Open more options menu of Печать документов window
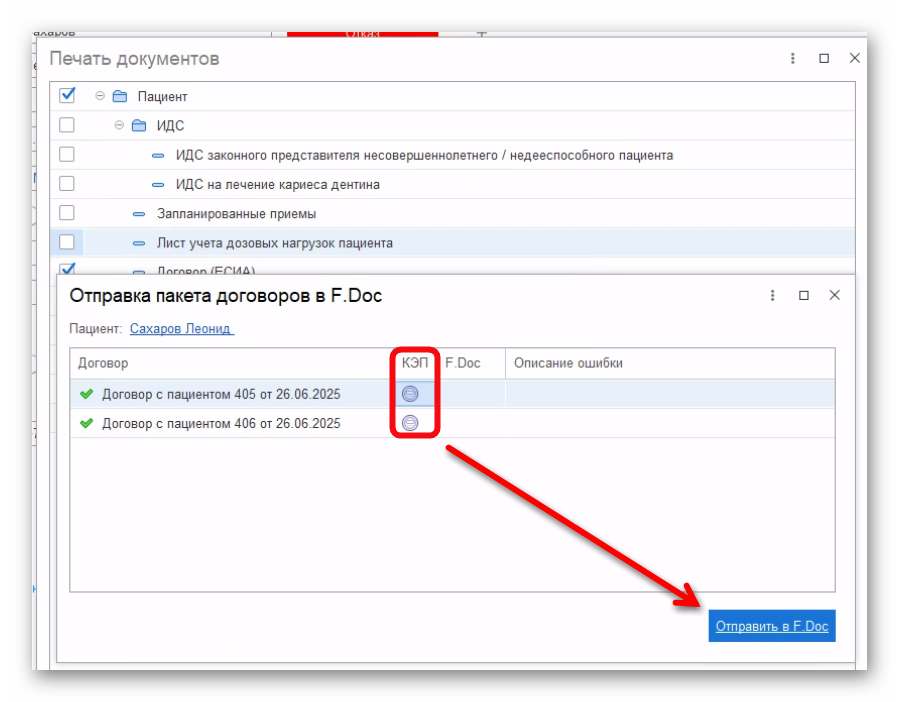Image resolution: width=899 pixels, height=702 pixels. click(x=793, y=58)
